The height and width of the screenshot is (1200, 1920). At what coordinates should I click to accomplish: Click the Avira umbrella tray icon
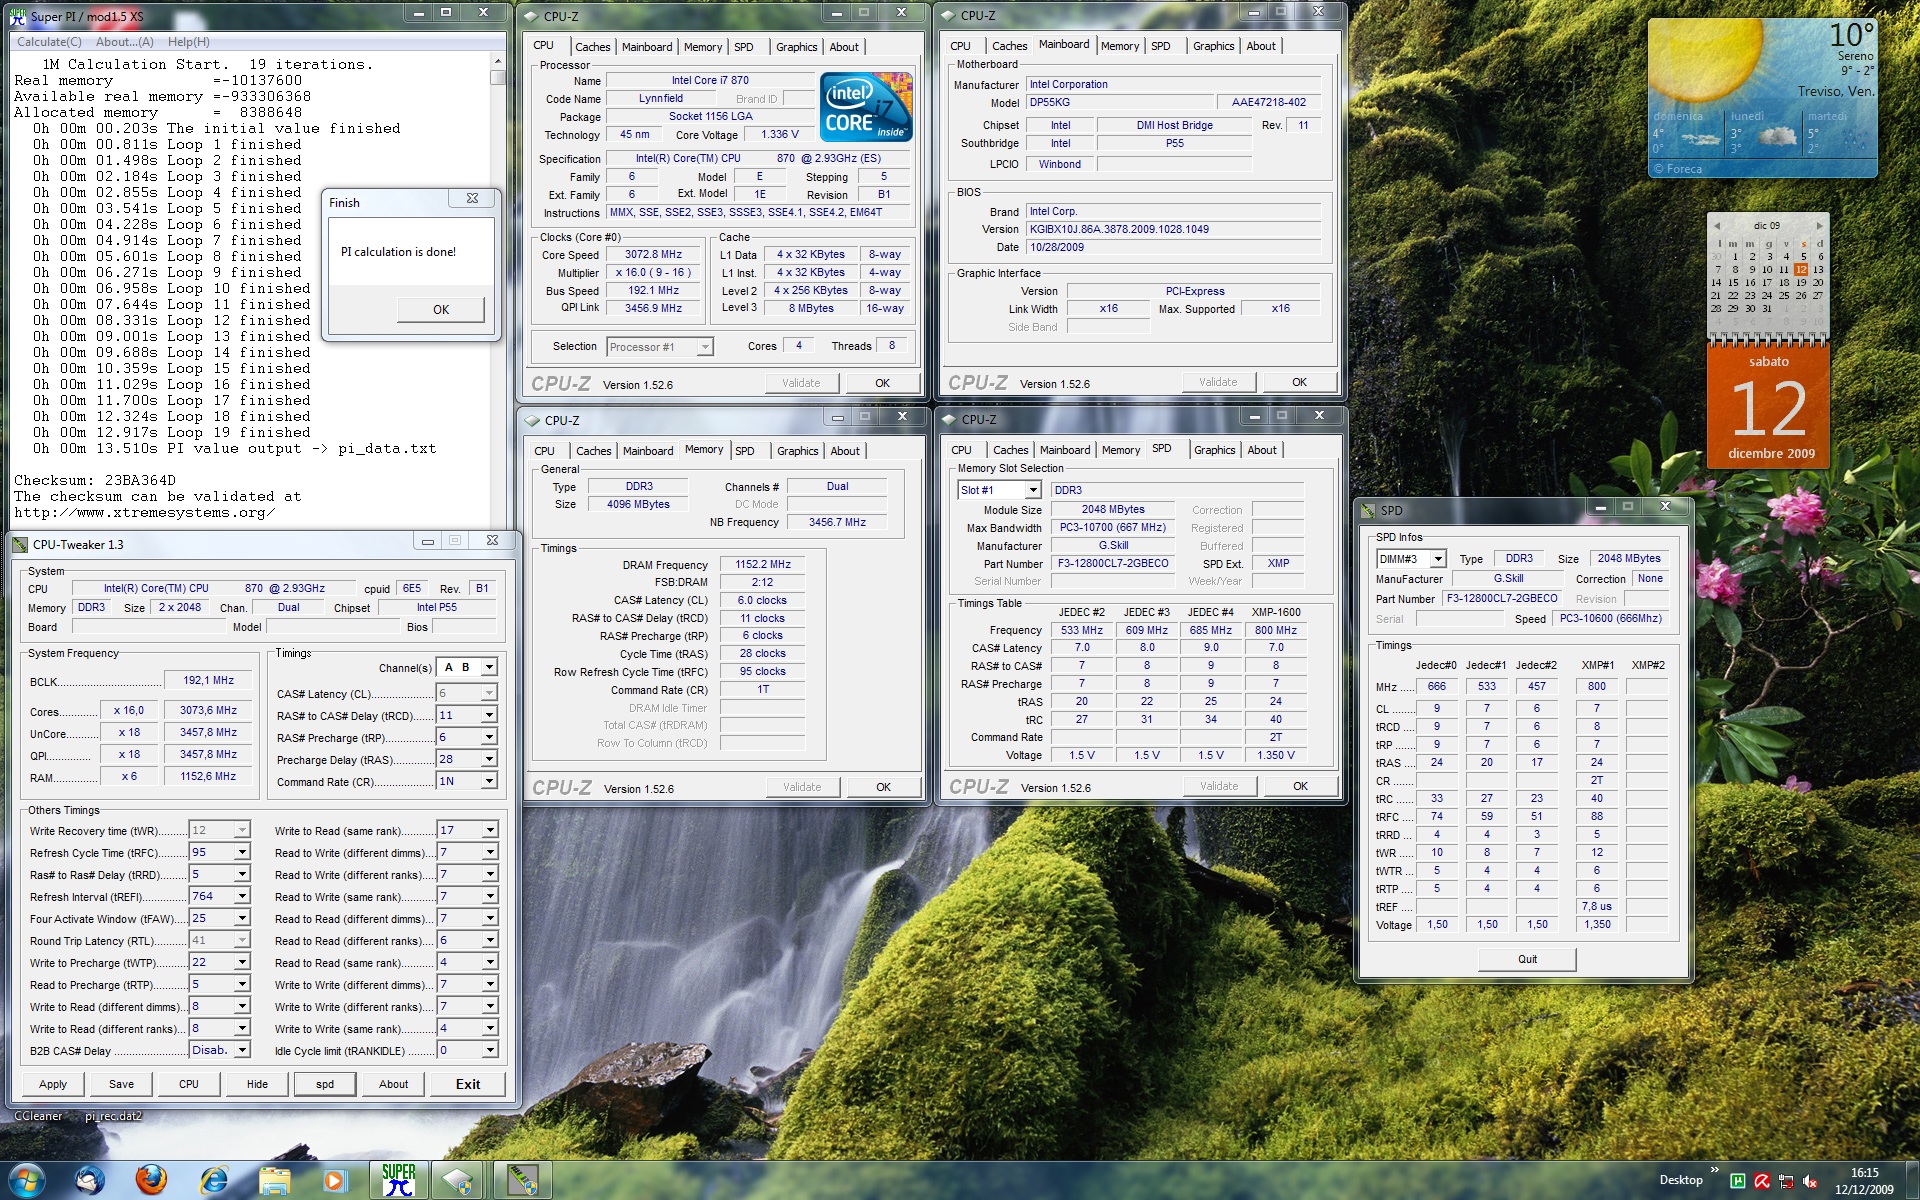pos(1762,1181)
